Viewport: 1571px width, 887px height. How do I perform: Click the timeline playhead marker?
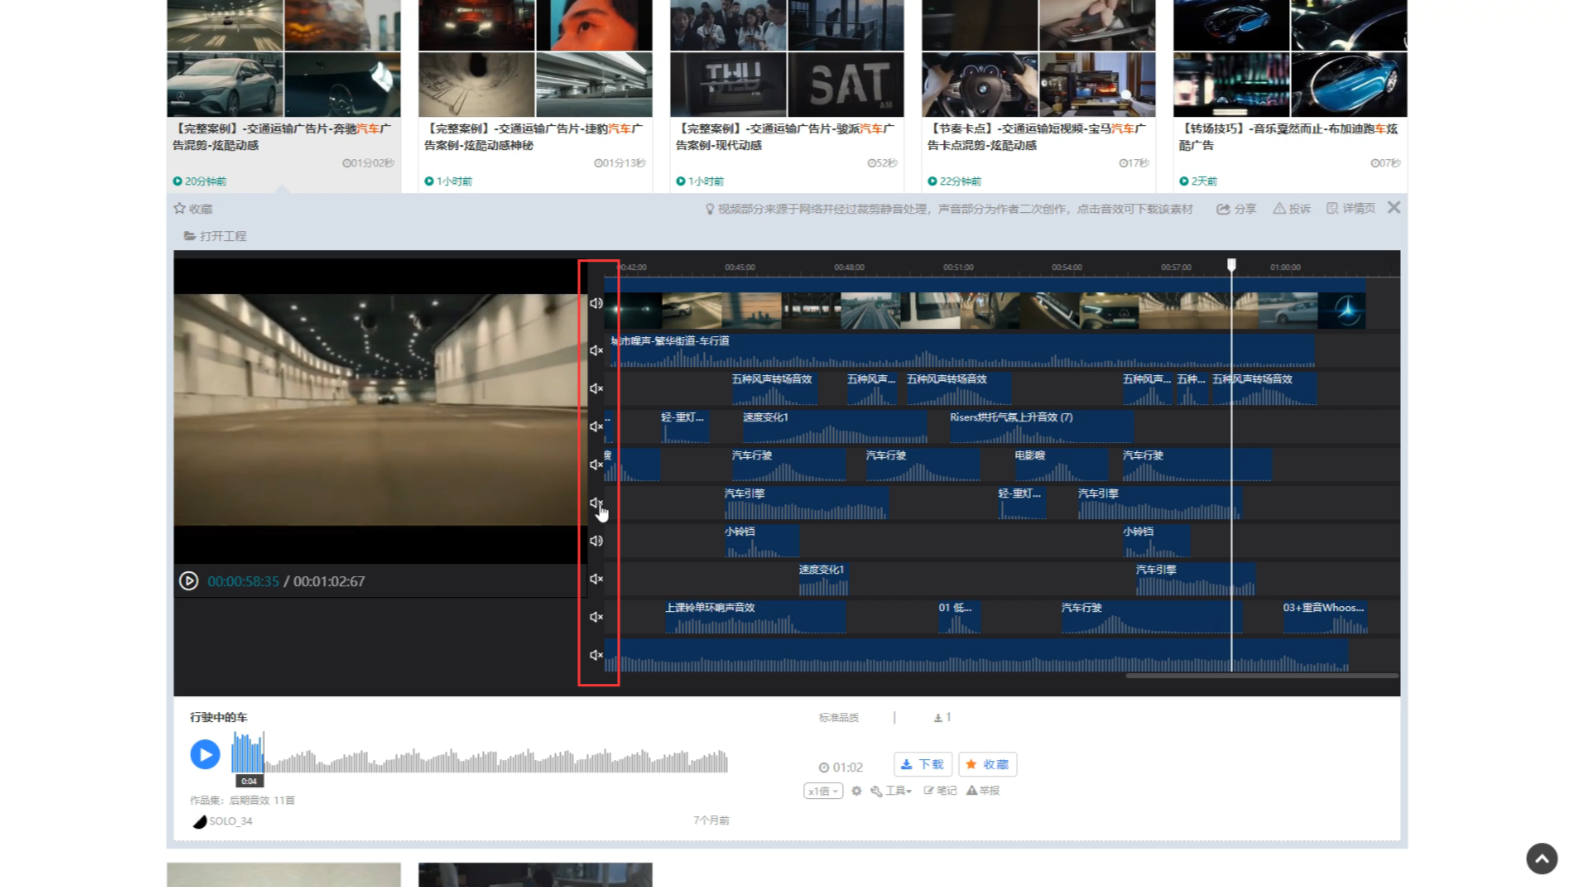[x=1232, y=265]
